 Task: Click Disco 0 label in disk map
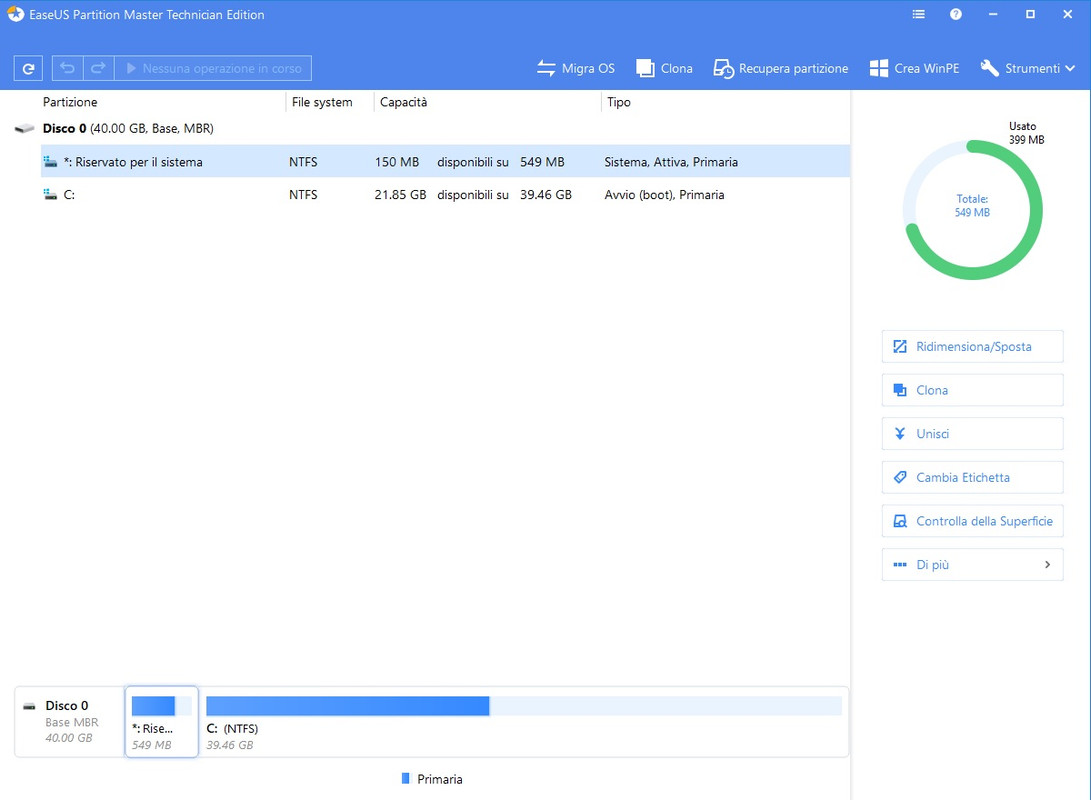67,705
